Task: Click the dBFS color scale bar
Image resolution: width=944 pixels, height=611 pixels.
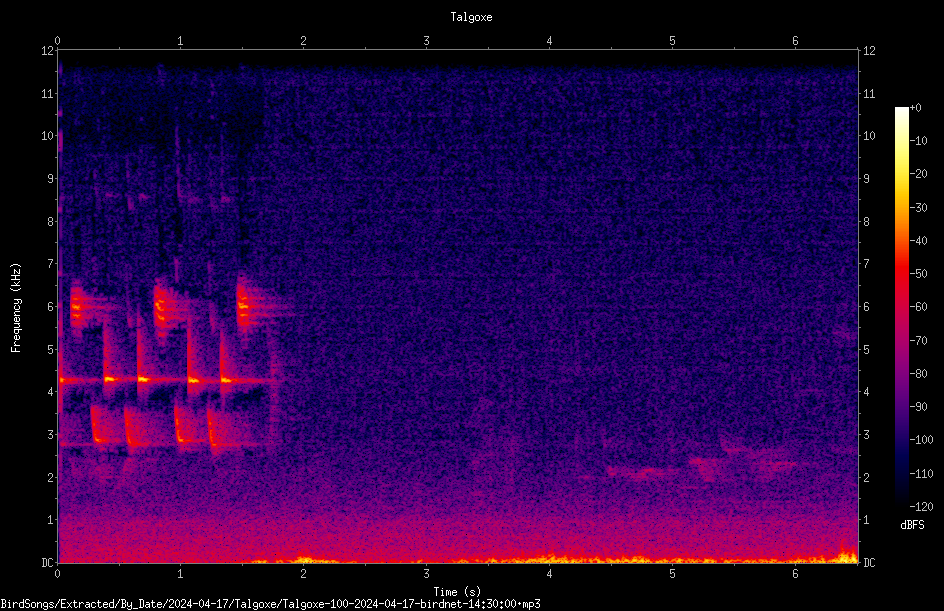Action: 901,306
